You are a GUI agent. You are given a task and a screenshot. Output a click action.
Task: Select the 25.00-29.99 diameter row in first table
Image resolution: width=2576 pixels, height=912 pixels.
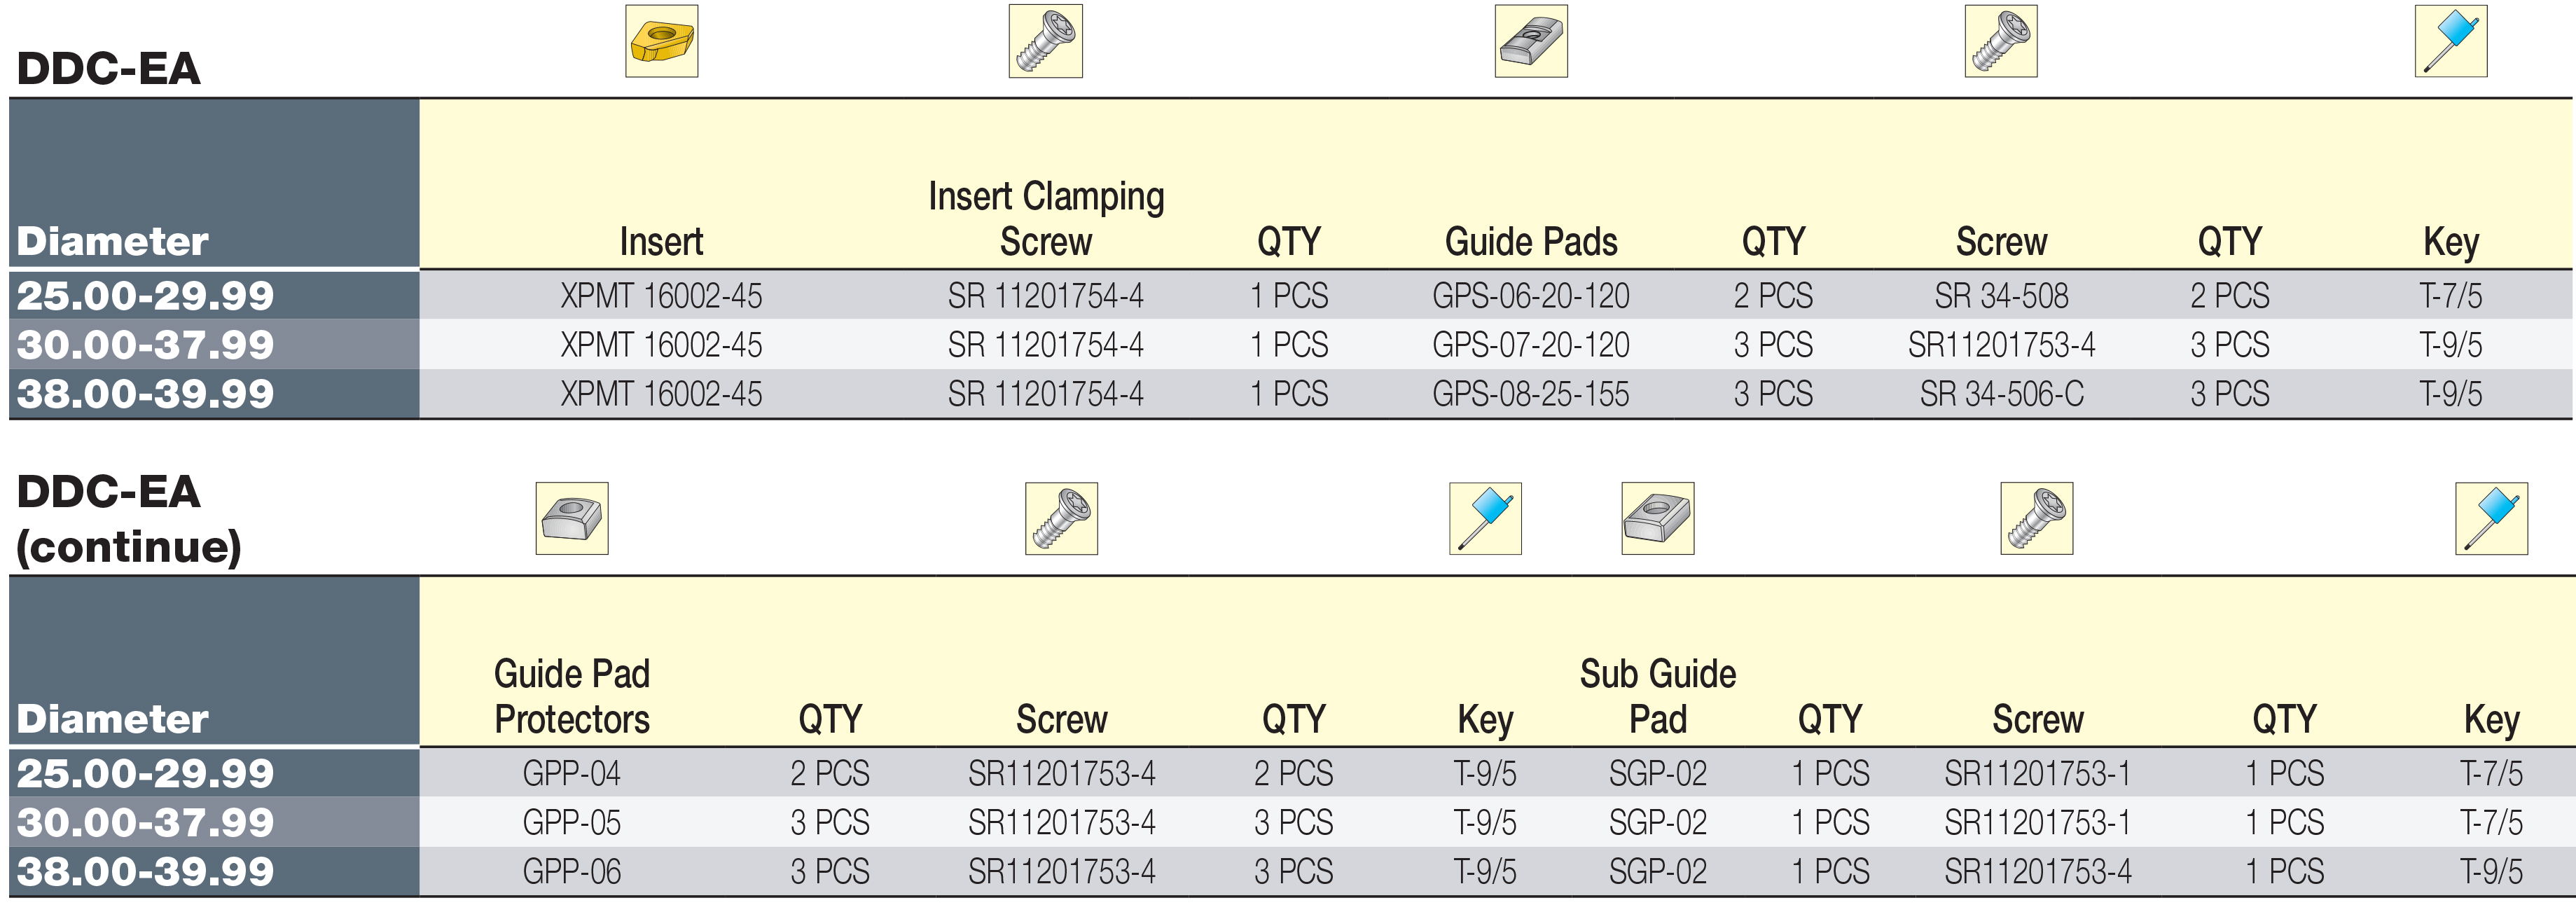[x=1290, y=295]
